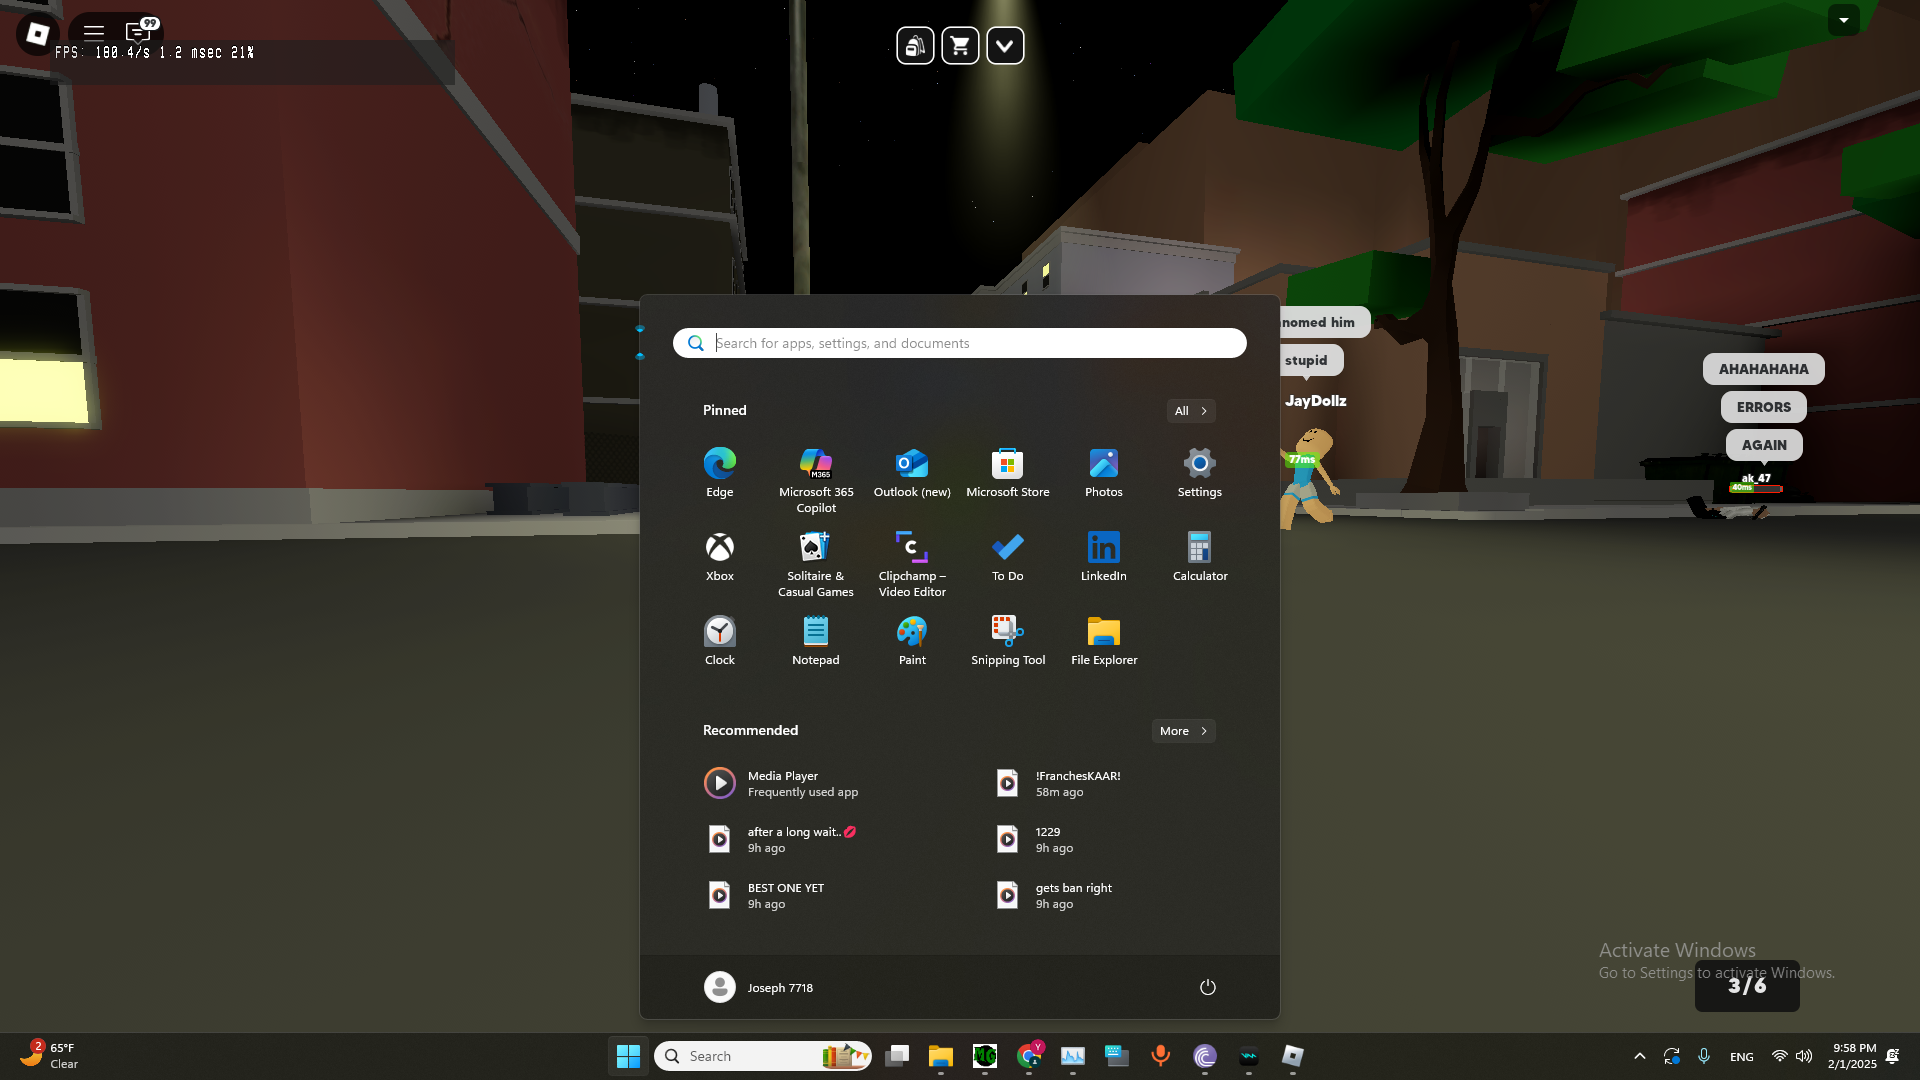The width and height of the screenshot is (1920, 1080).
Task: Click the power button icon
Action: 1207,987
